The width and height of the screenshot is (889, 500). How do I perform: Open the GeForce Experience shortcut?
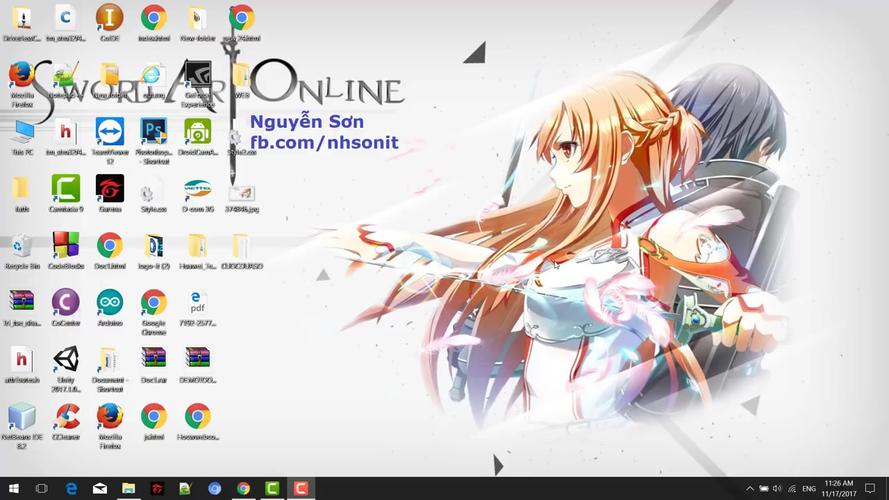coord(197,75)
